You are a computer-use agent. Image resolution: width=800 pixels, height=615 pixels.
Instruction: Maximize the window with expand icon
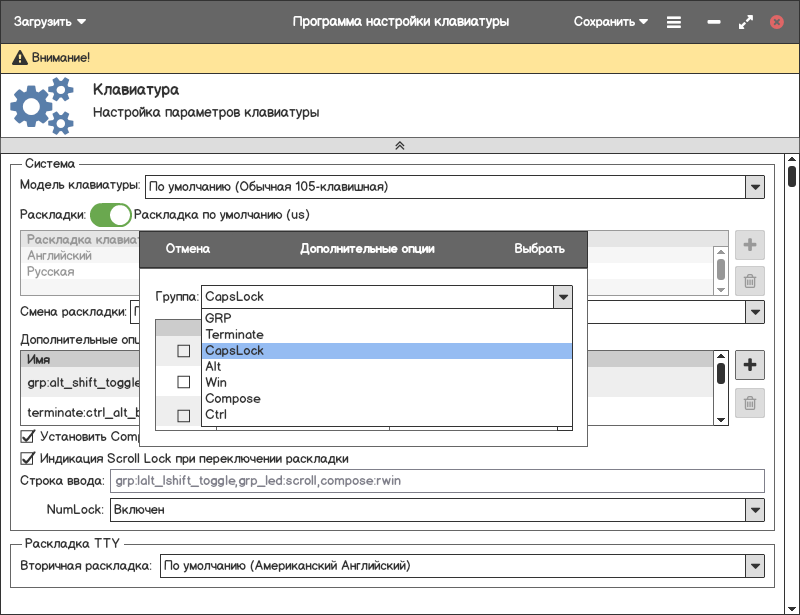(x=745, y=22)
